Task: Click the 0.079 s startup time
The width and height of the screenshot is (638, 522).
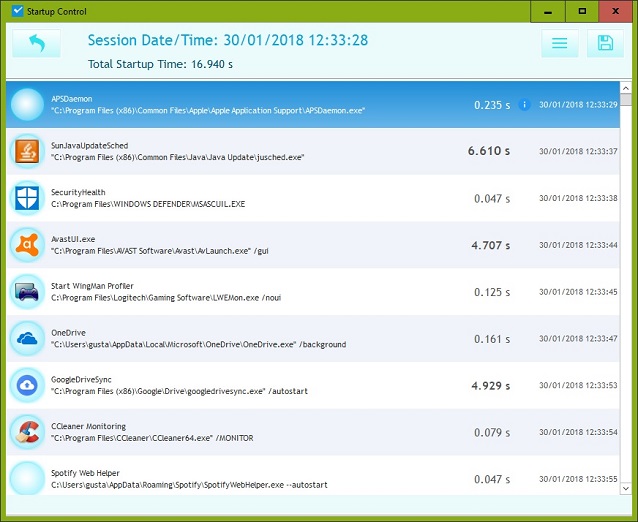Action: (492, 432)
